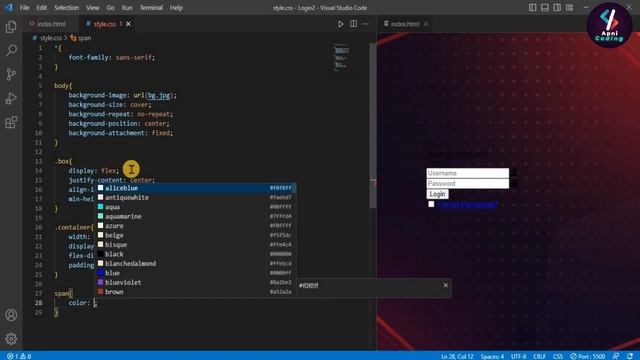The image size is (640, 360).
Task: Toggle primary side bar layout icon
Action: click(x=533, y=7)
